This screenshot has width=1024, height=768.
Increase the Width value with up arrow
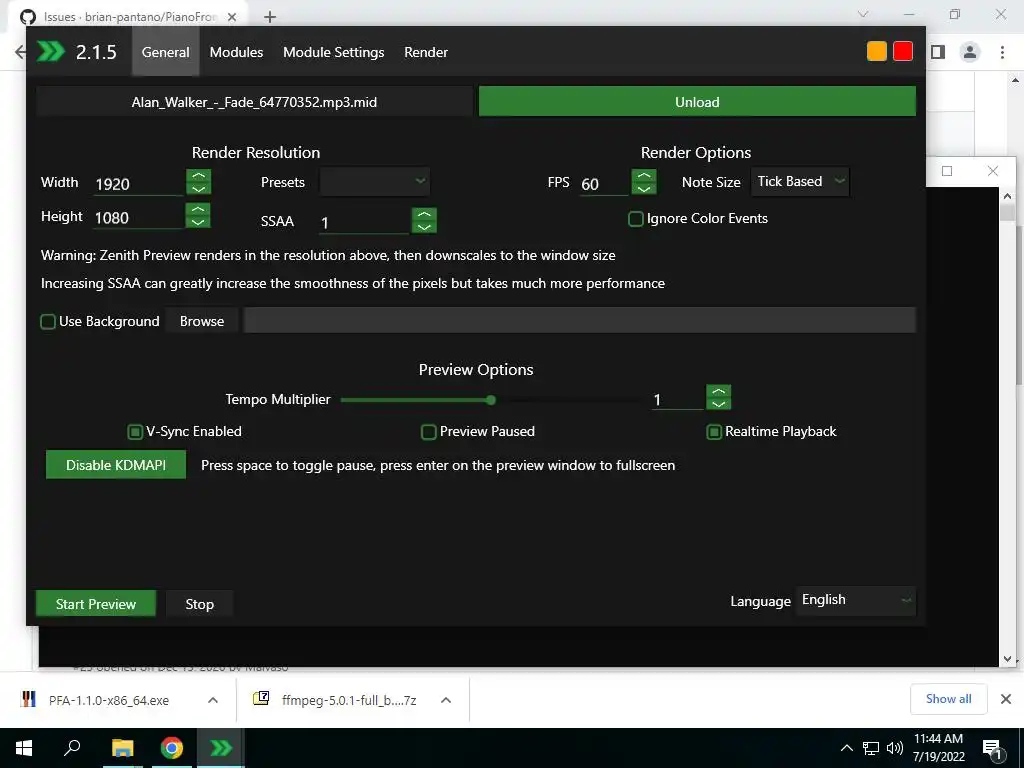click(x=199, y=176)
